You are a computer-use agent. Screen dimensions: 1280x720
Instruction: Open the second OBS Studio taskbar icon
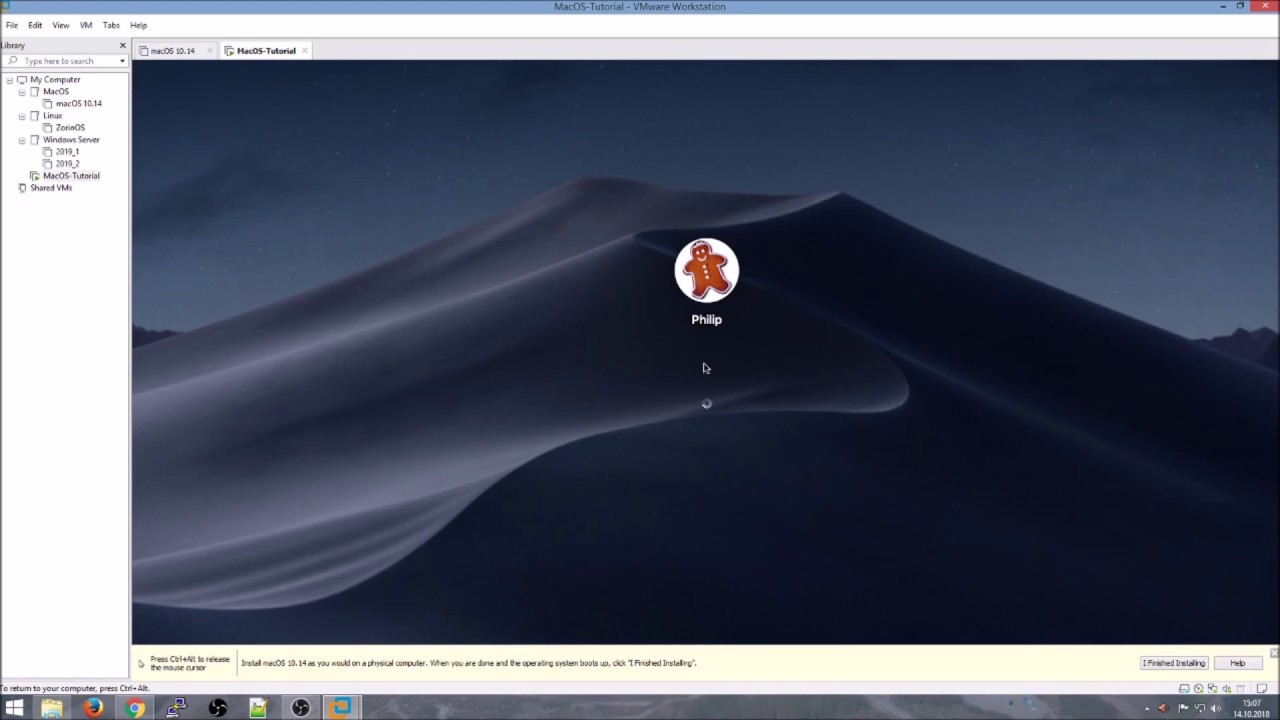(300, 708)
